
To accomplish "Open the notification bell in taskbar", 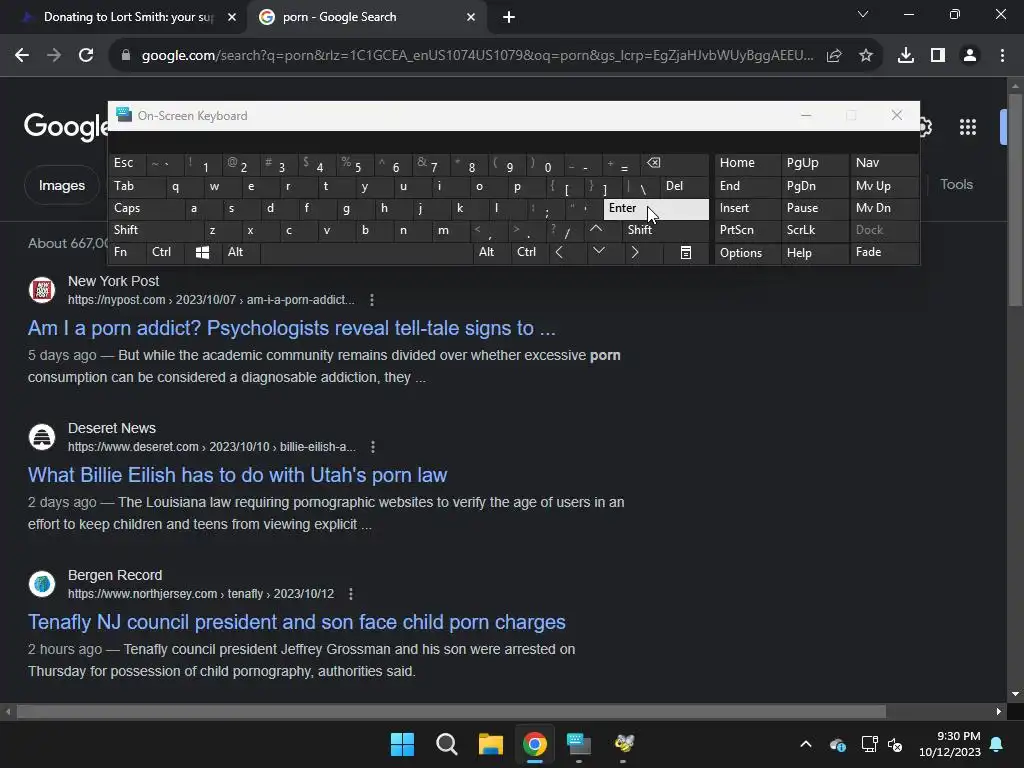I will coord(996,744).
